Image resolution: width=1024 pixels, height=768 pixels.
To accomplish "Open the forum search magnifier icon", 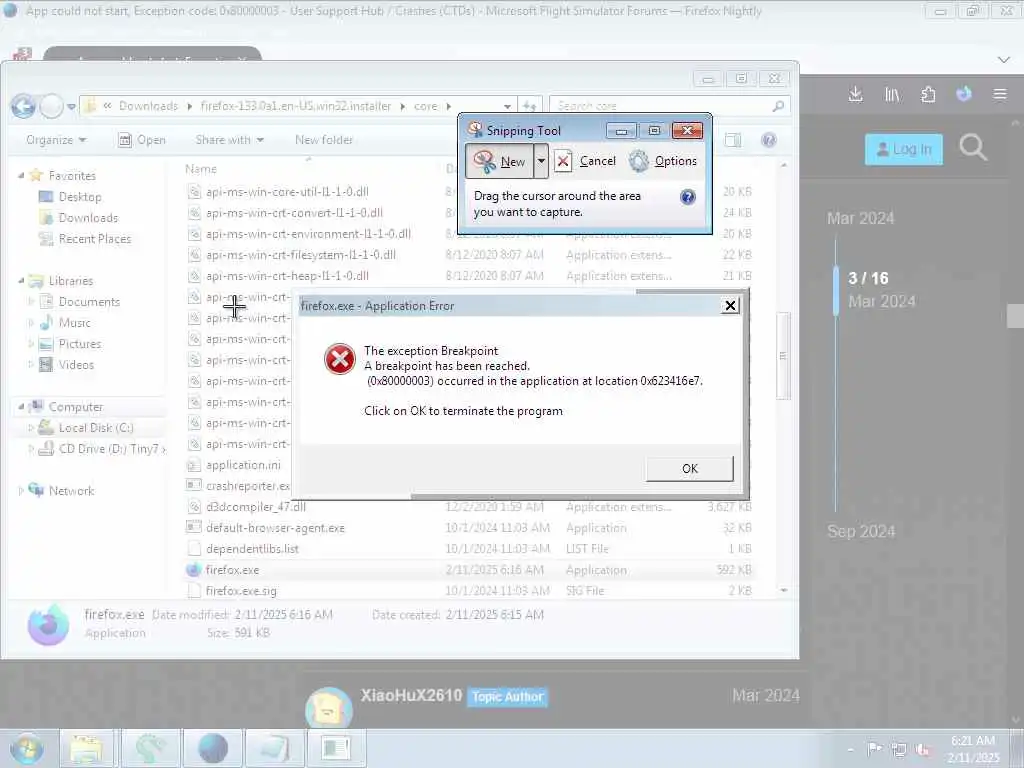I will click(x=972, y=148).
